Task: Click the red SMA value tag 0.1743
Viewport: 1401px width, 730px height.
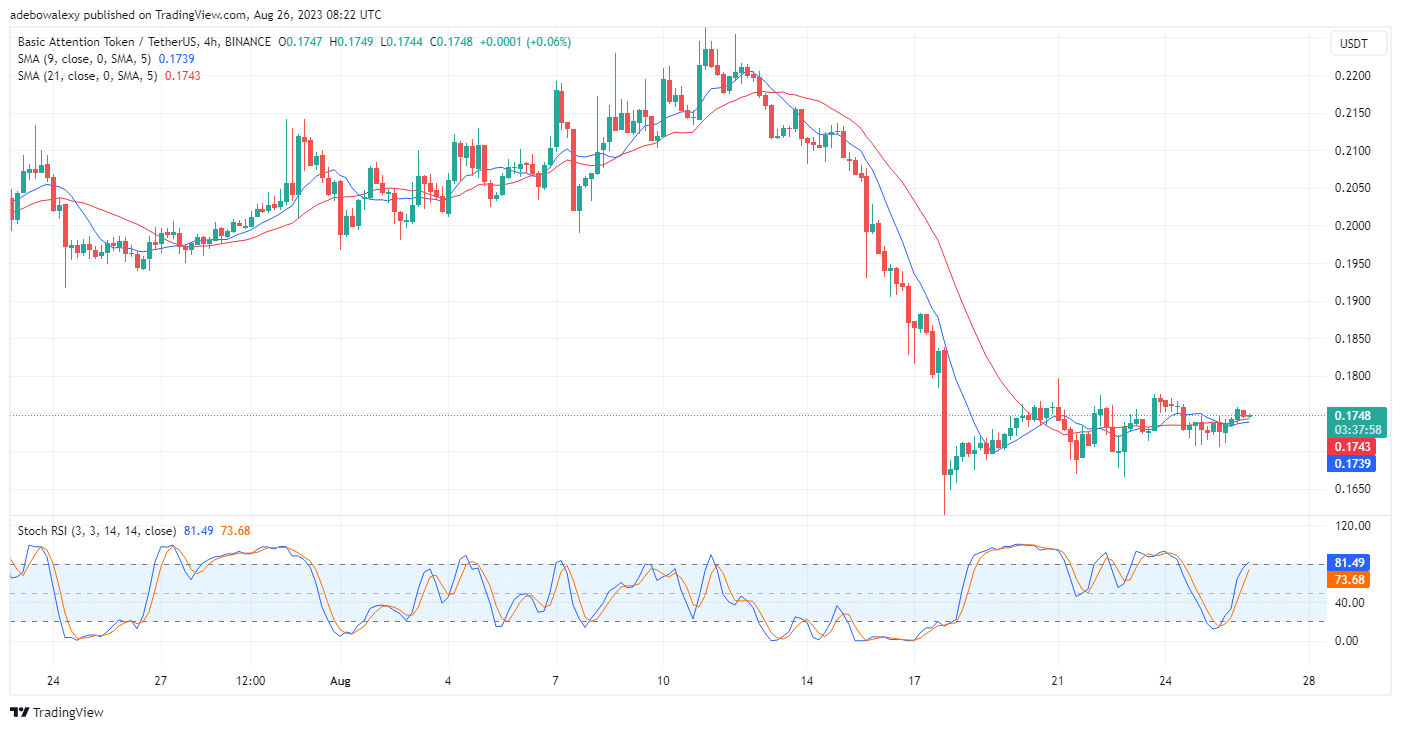Action: pos(1352,446)
